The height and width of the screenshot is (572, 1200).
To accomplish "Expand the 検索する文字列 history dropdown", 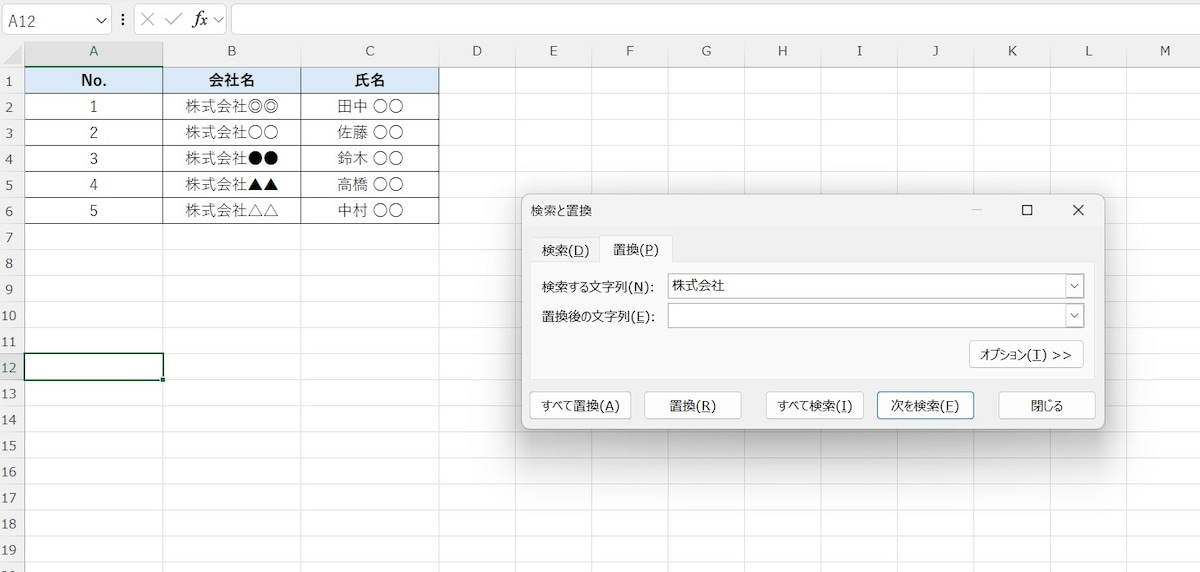I will tap(1074, 286).
